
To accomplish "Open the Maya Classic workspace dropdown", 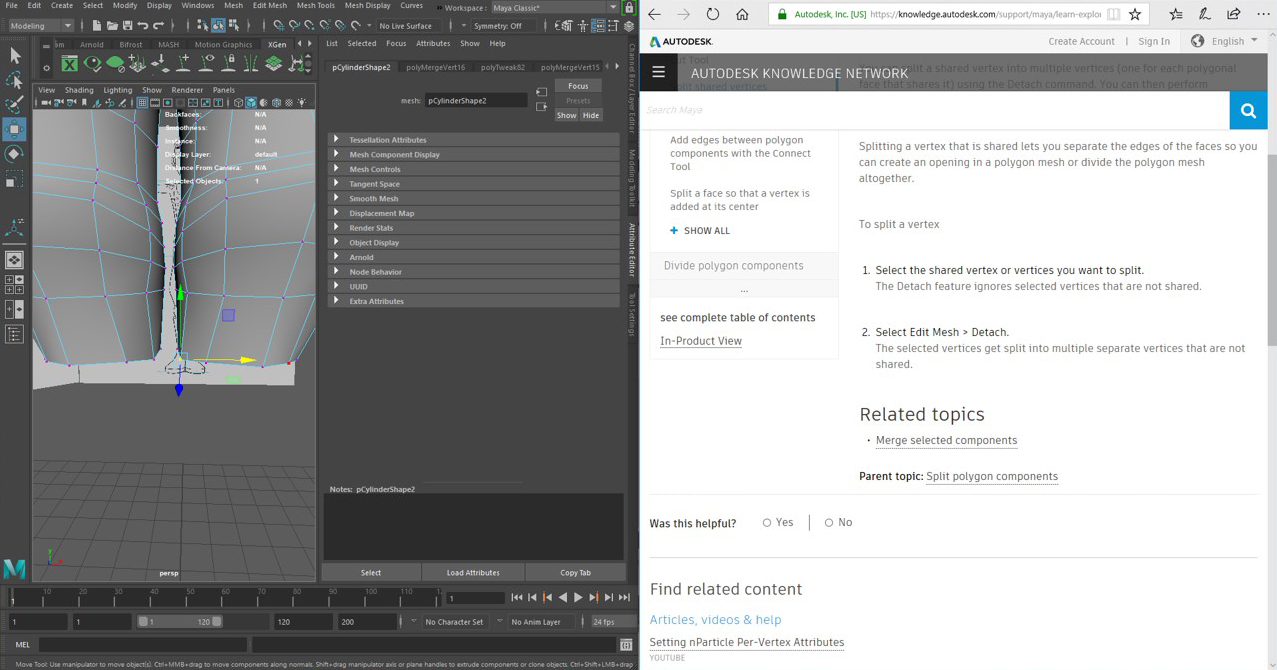I will coord(554,8).
